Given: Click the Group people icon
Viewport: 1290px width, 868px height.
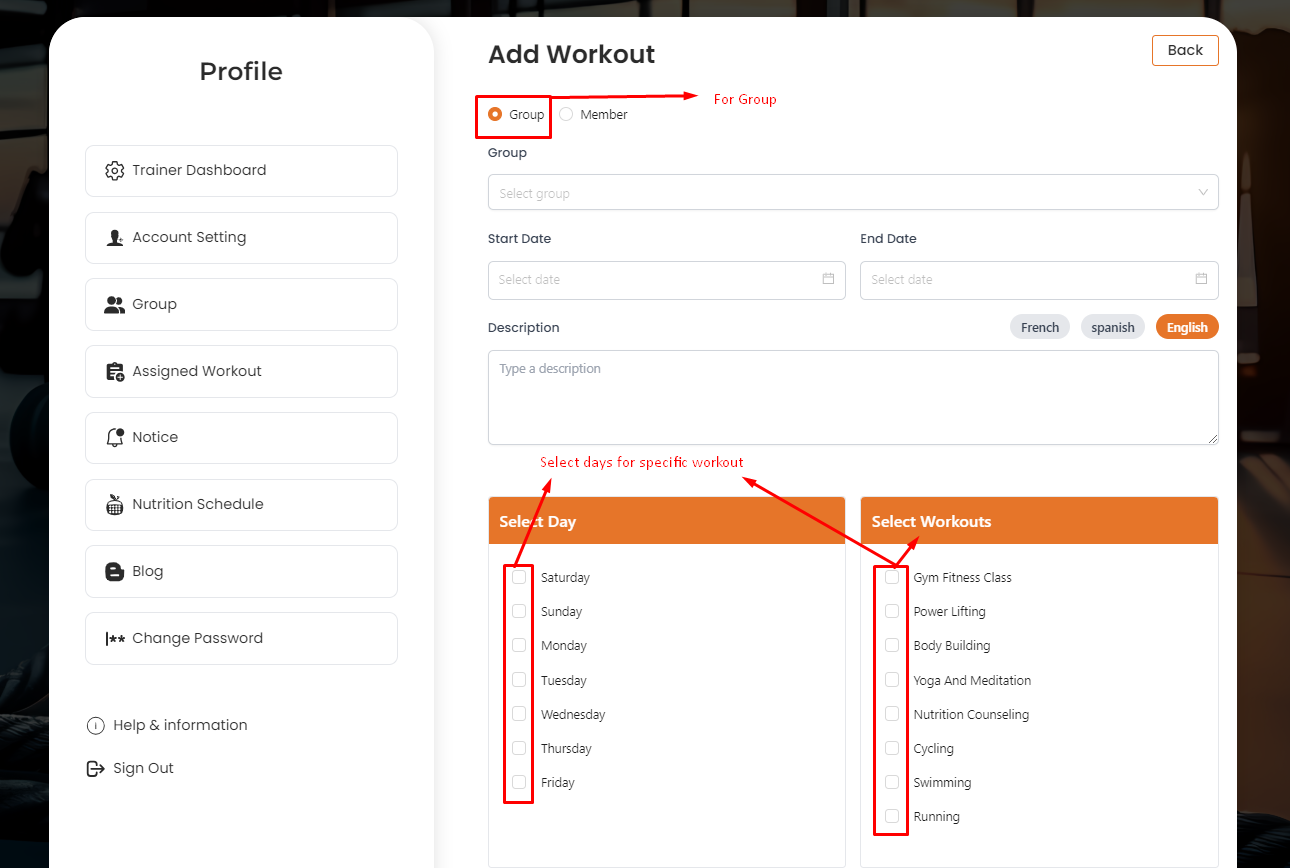Looking at the screenshot, I should pyautogui.click(x=115, y=305).
